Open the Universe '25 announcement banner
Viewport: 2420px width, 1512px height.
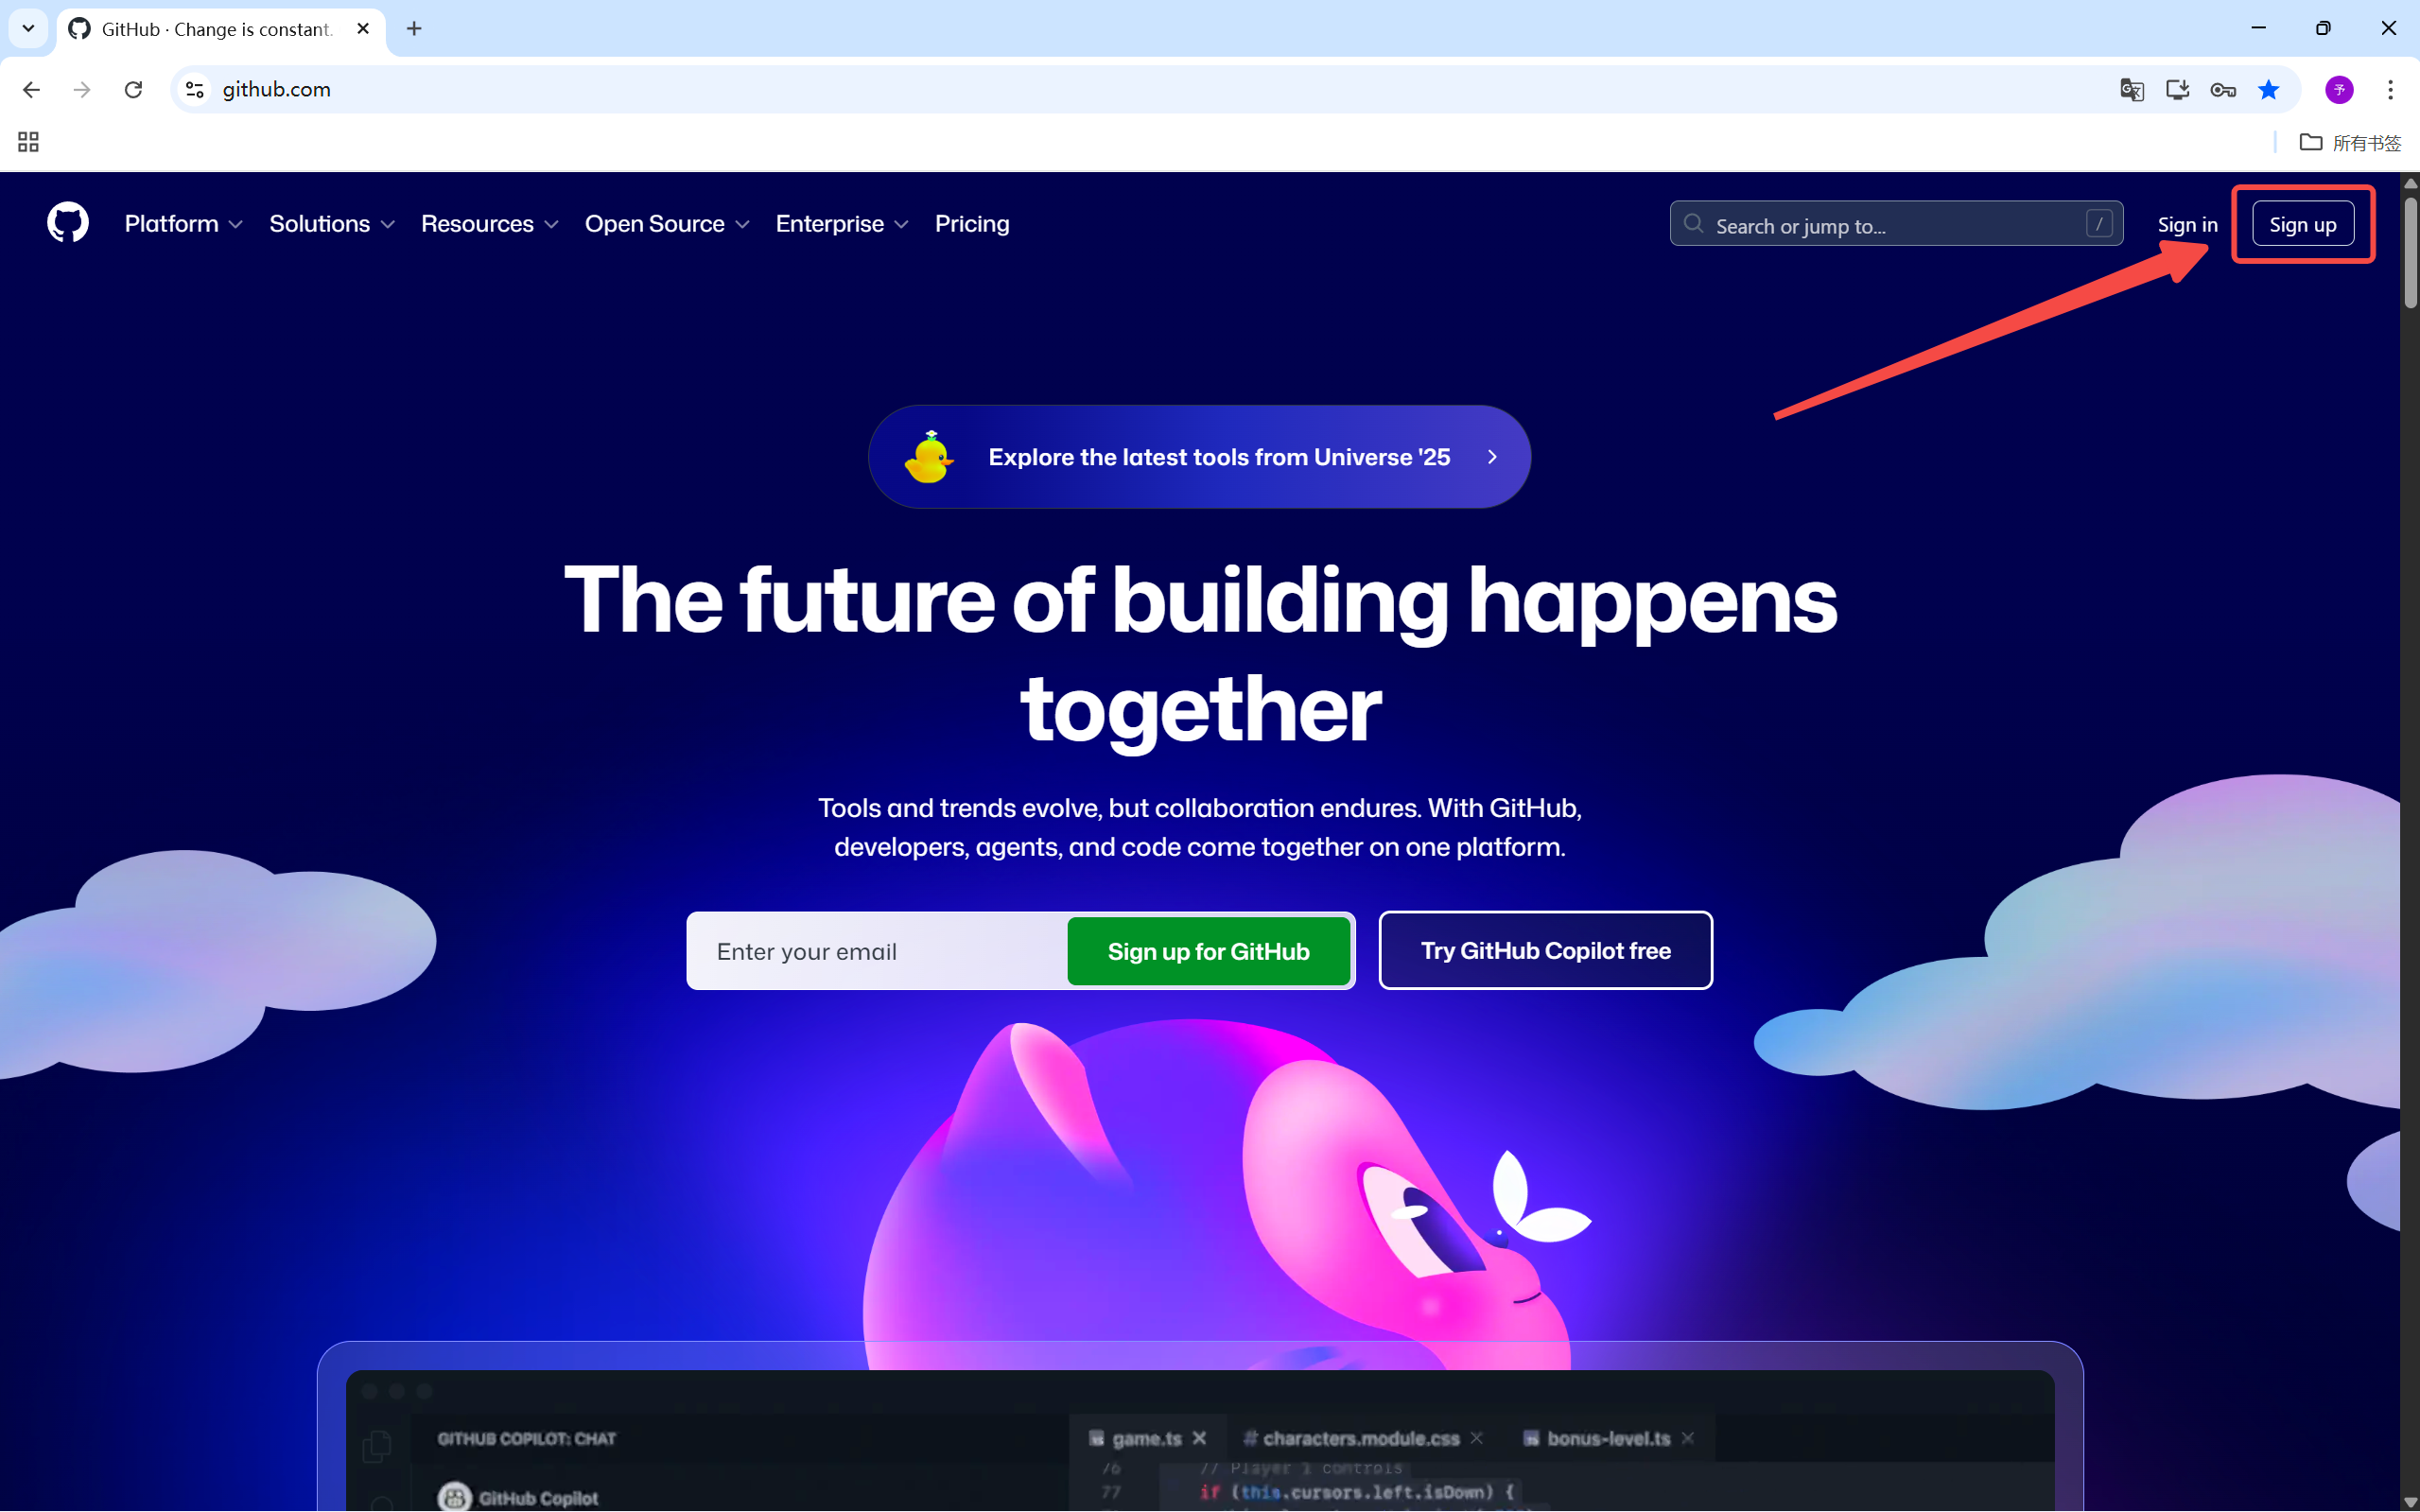[x=1199, y=457]
